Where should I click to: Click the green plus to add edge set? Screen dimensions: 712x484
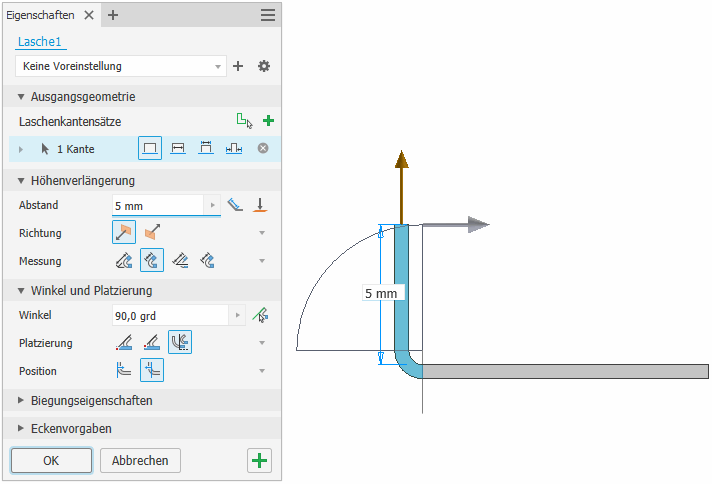[x=267, y=121]
